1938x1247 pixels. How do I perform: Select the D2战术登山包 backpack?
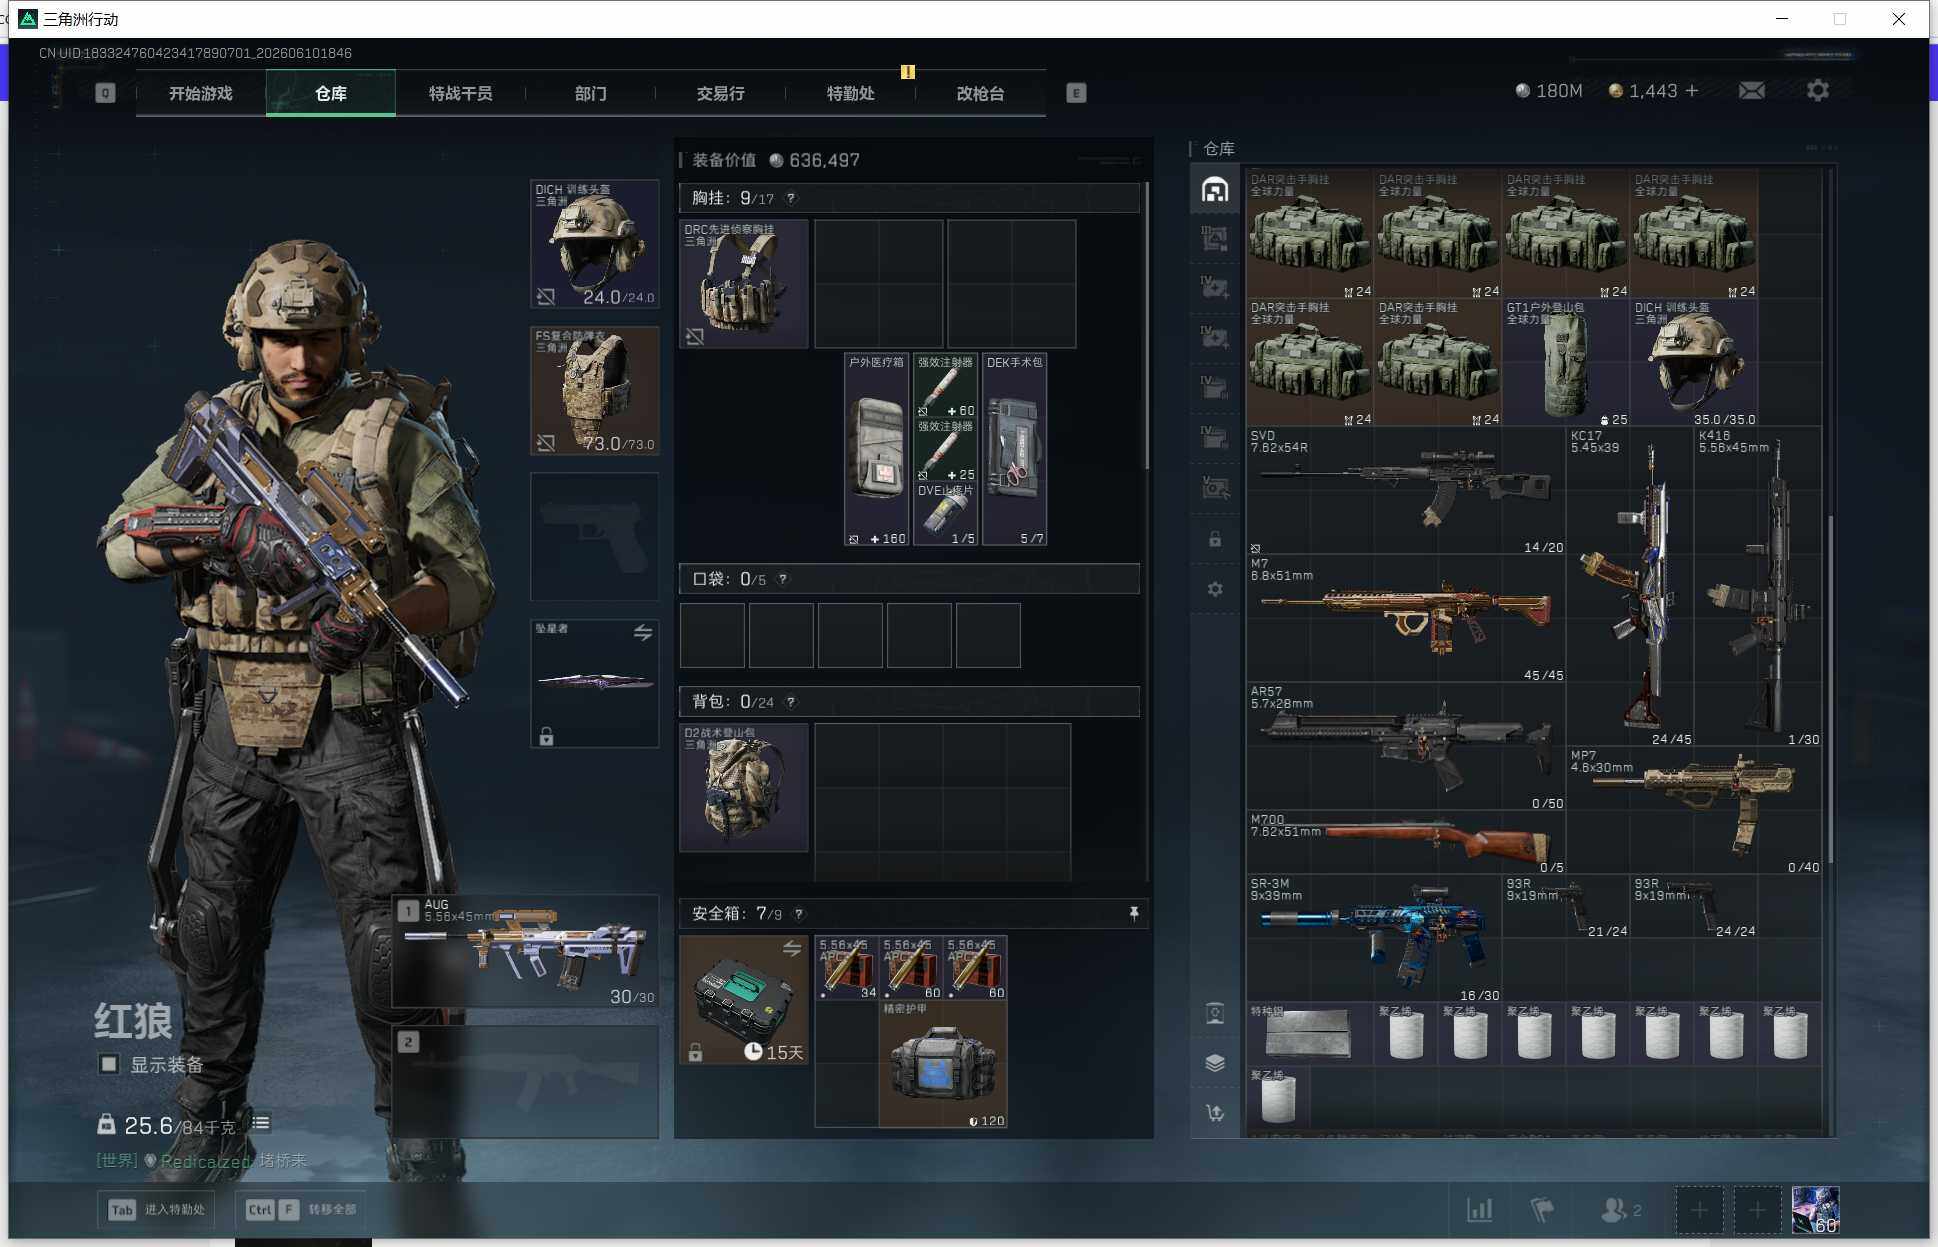[744, 788]
